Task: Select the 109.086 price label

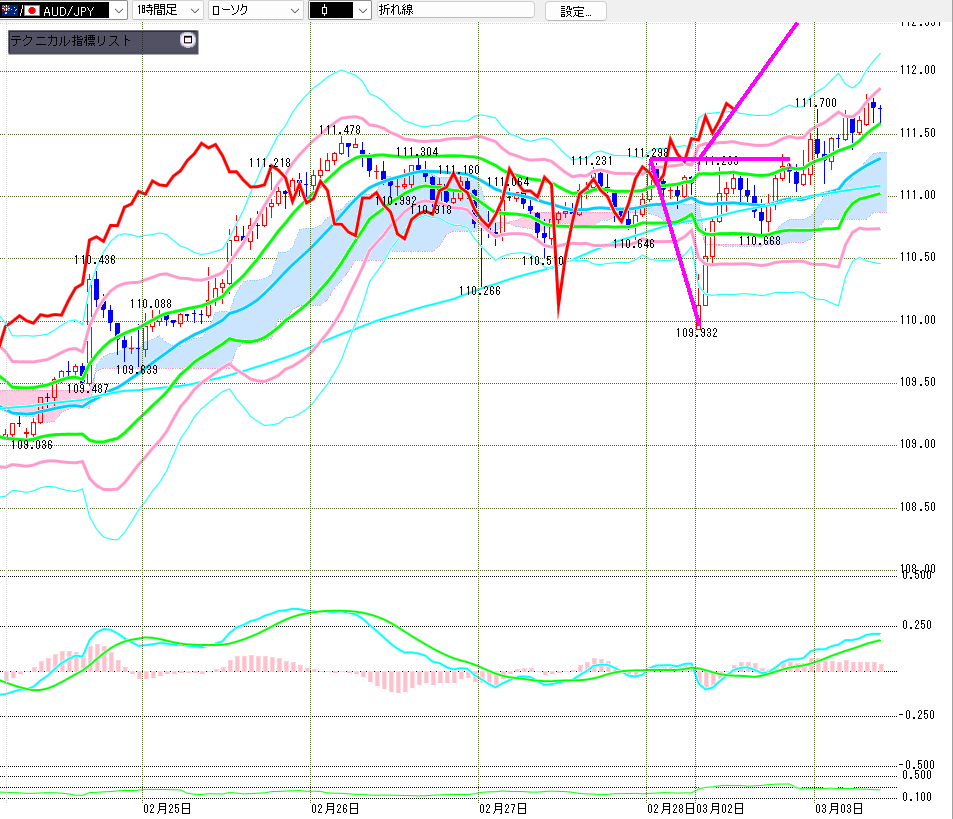Action: [x=32, y=445]
